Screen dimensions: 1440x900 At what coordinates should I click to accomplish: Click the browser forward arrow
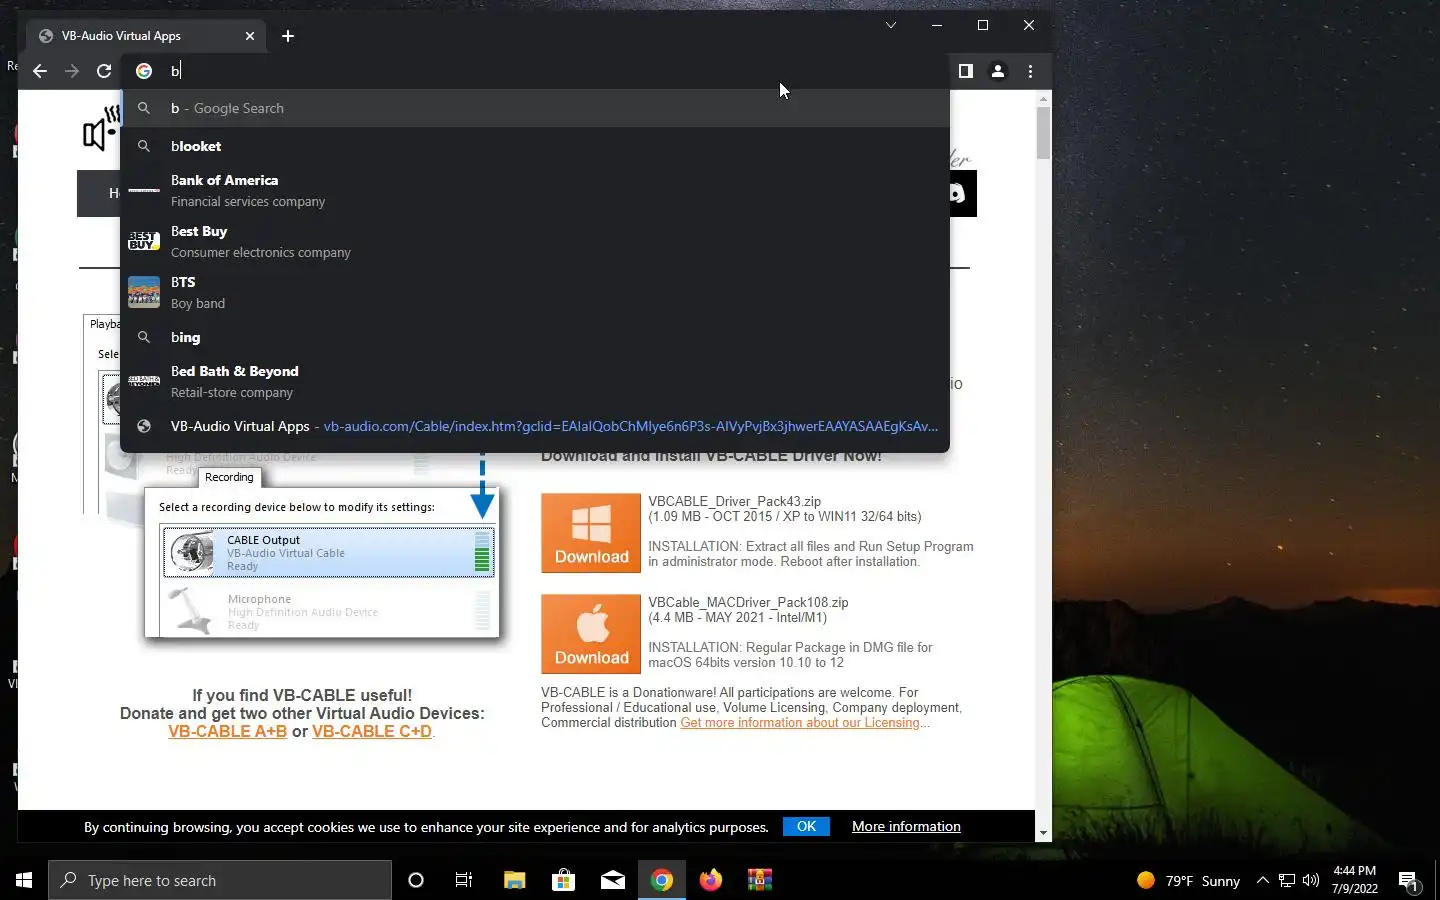[x=72, y=71]
